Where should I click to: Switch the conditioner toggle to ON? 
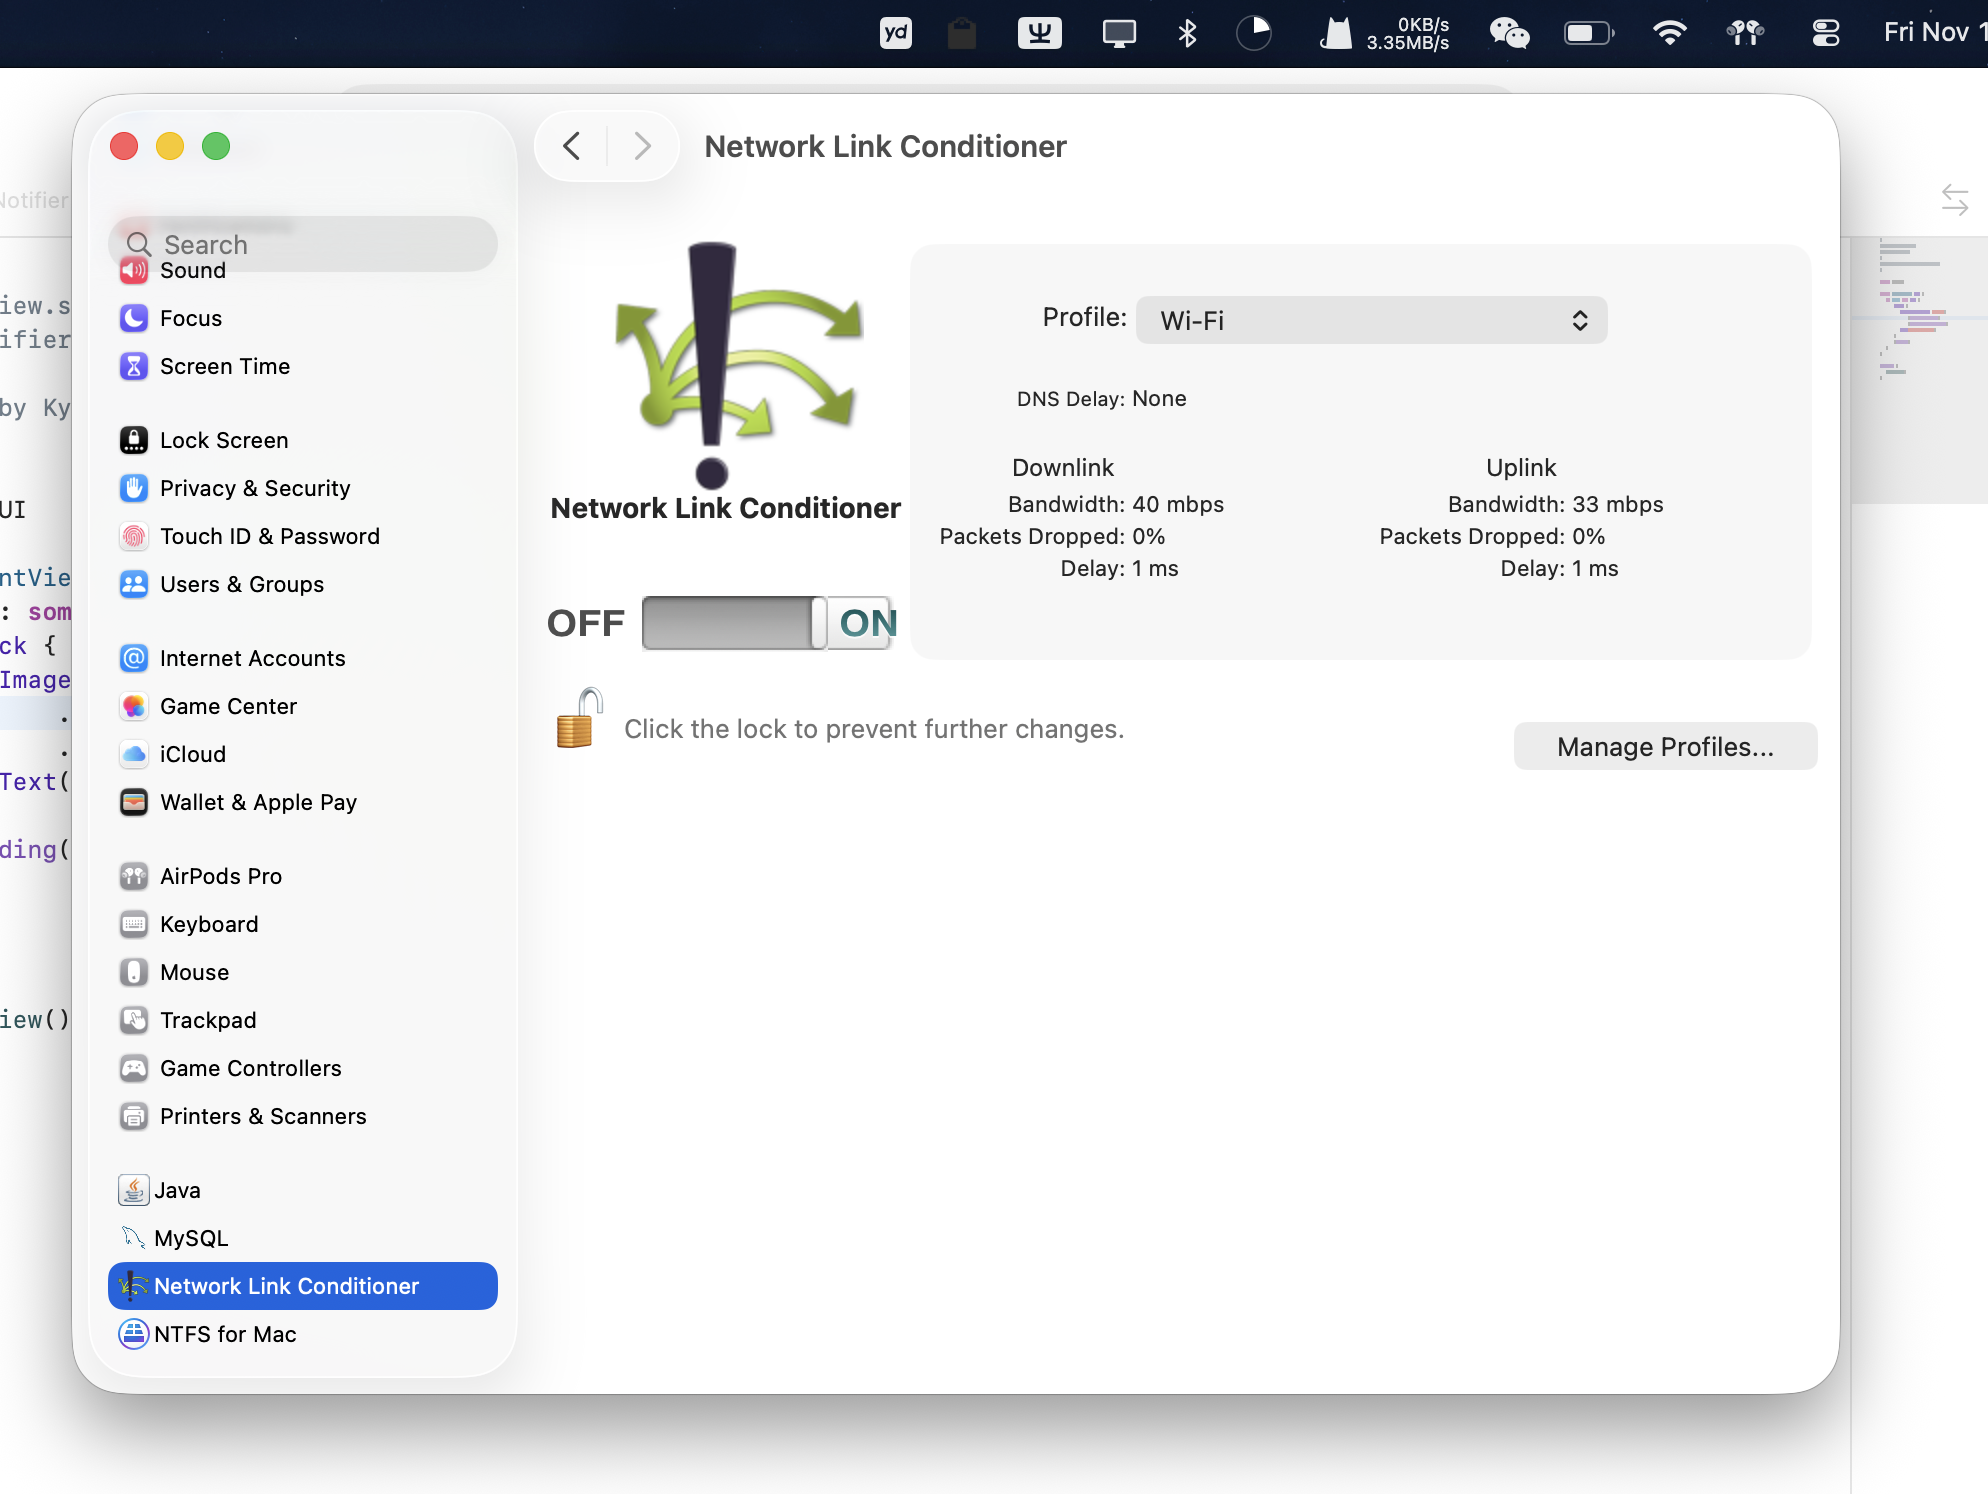(x=866, y=623)
